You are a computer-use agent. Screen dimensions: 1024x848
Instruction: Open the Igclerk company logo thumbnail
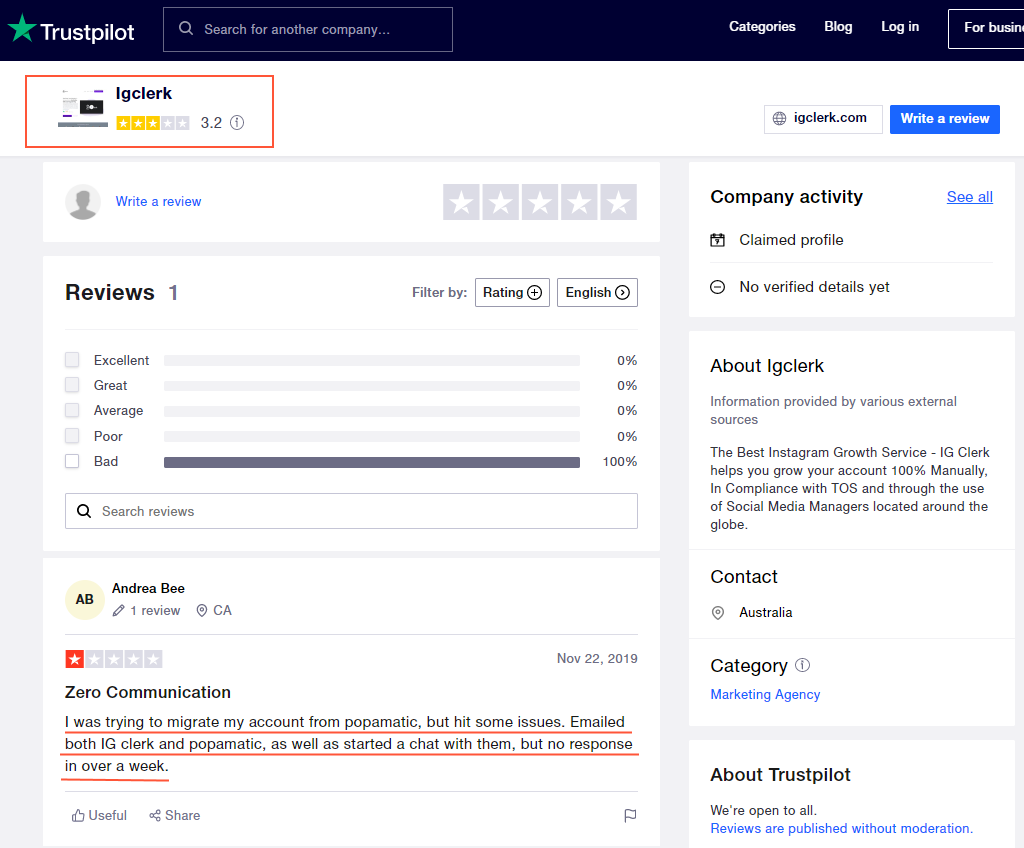[83, 108]
